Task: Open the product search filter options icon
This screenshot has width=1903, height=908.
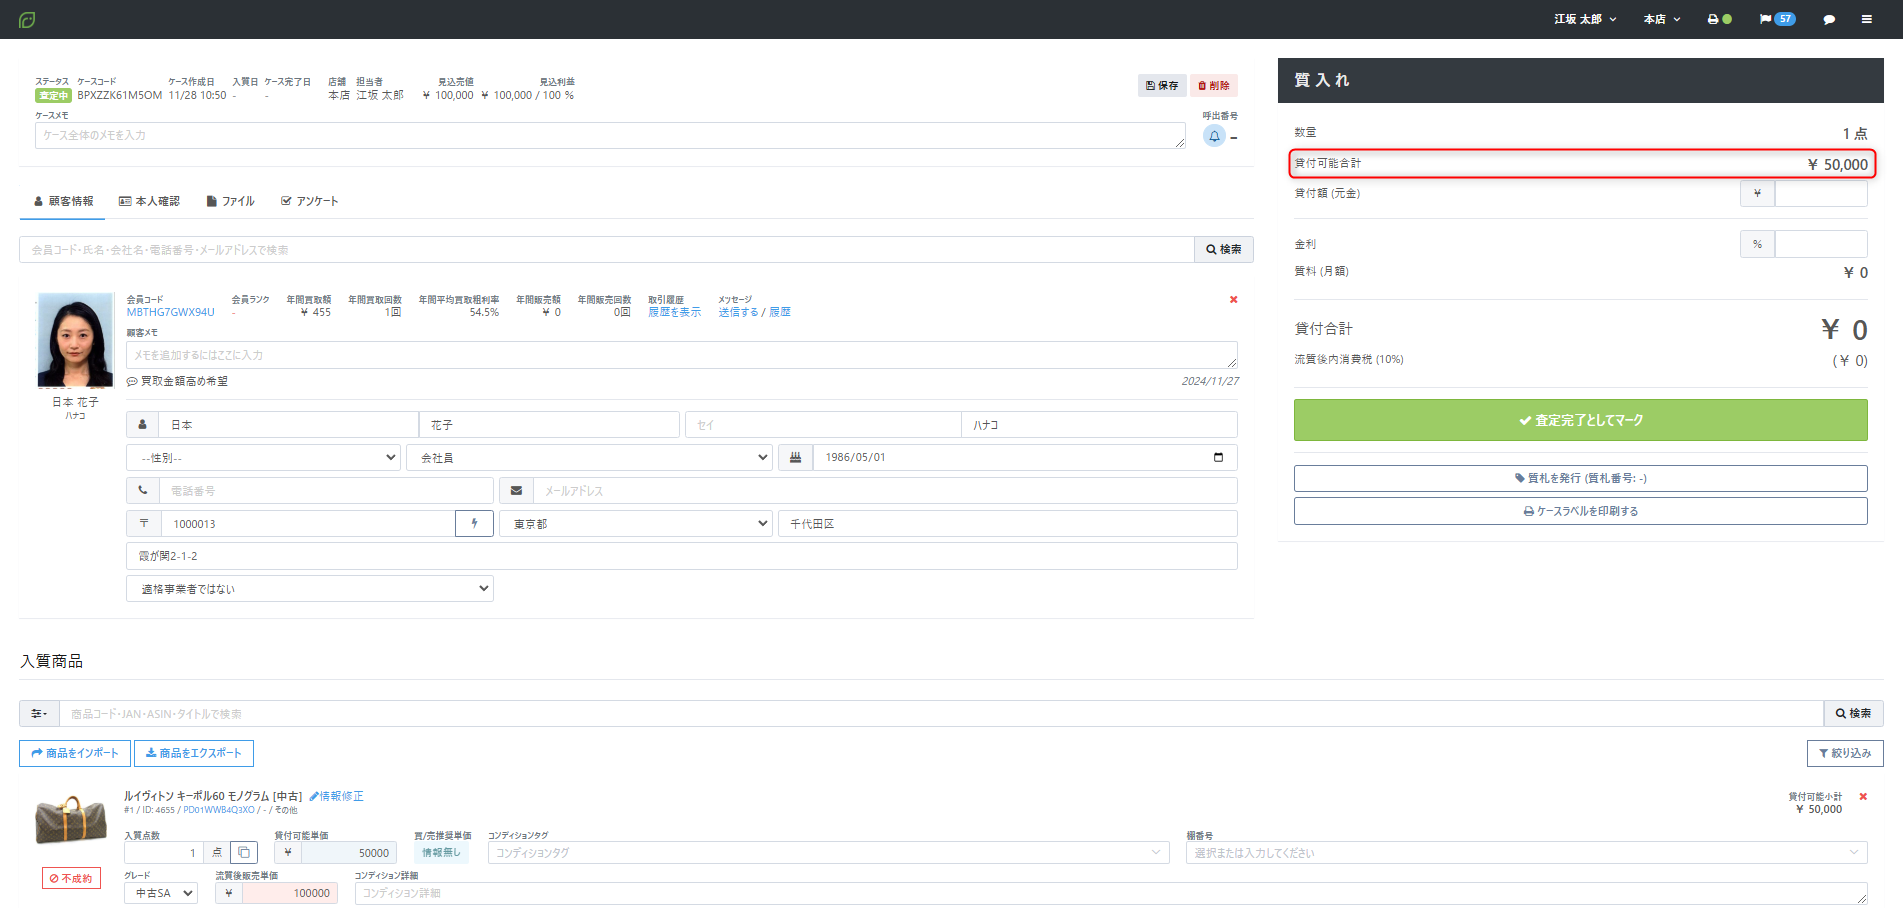Action: point(39,713)
